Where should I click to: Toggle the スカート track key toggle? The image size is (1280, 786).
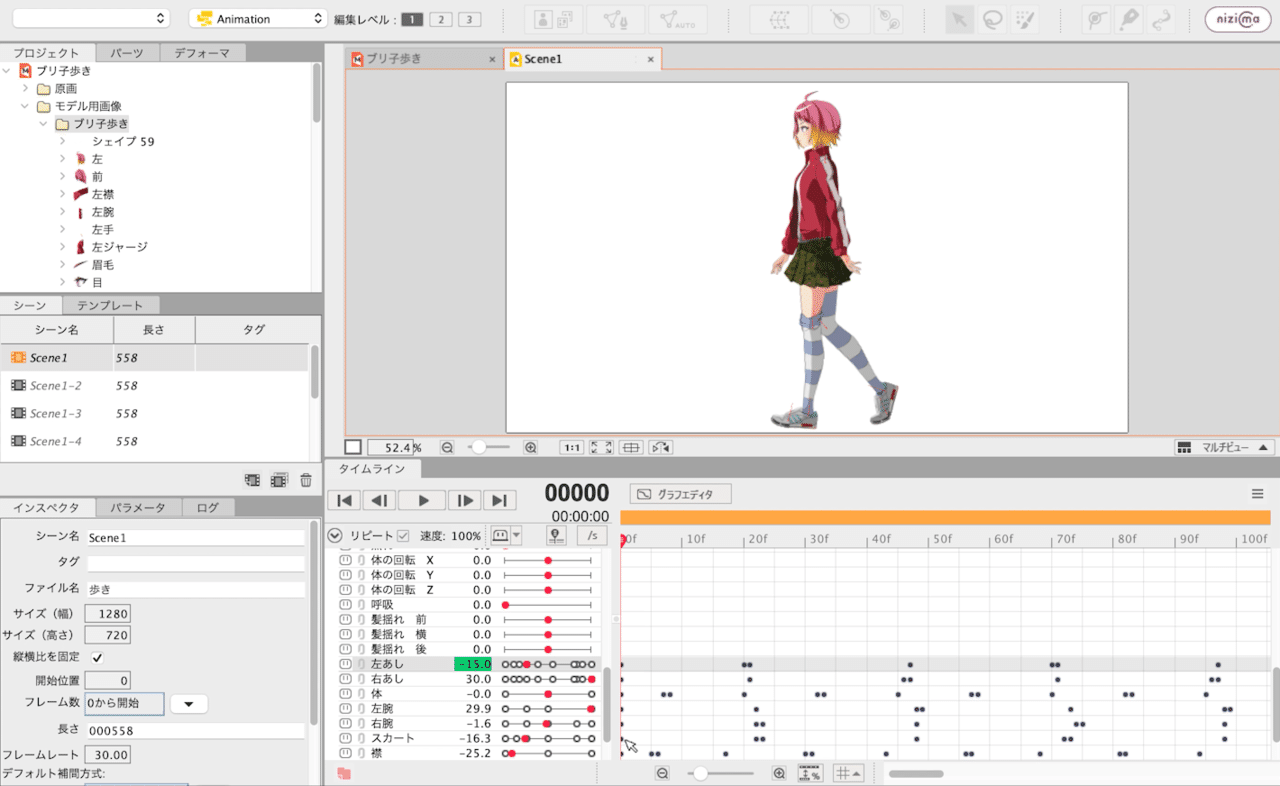click(345, 738)
